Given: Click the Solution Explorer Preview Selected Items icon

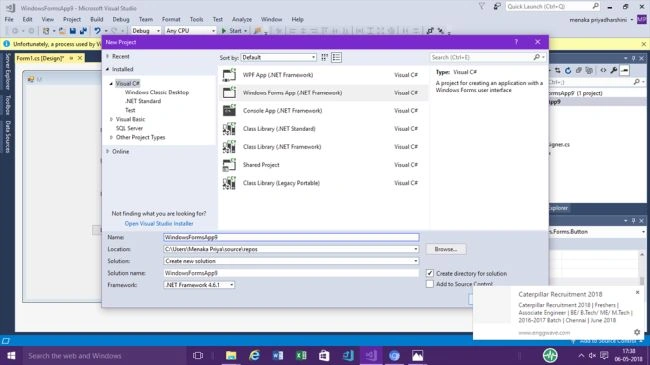Looking at the screenshot, I should (x=625, y=71).
